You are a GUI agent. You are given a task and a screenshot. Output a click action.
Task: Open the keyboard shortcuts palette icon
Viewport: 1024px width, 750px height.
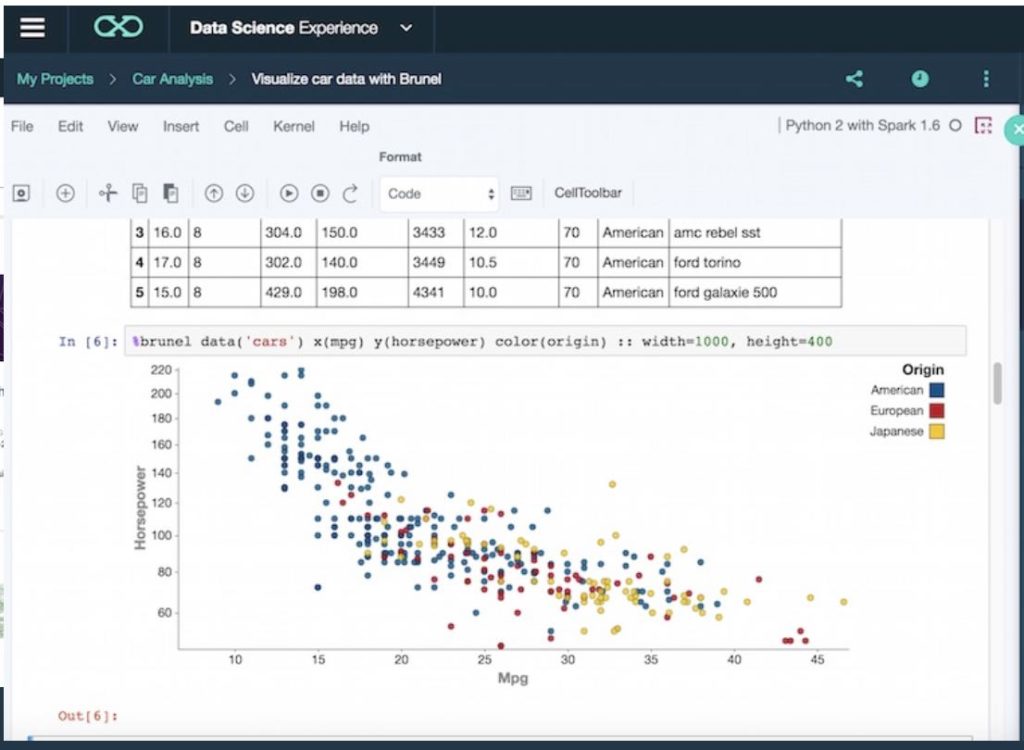pos(522,193)
